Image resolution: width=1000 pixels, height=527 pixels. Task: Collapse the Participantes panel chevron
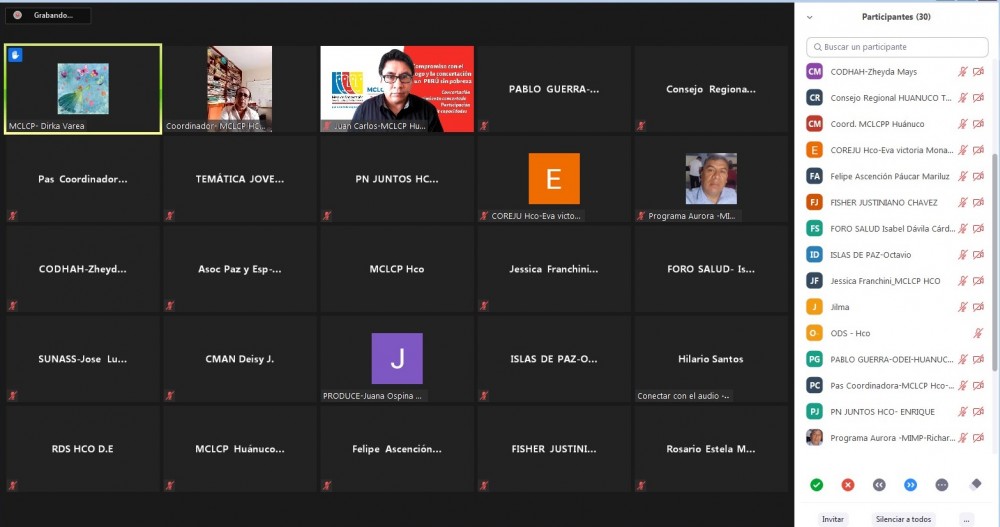(809, 17)
